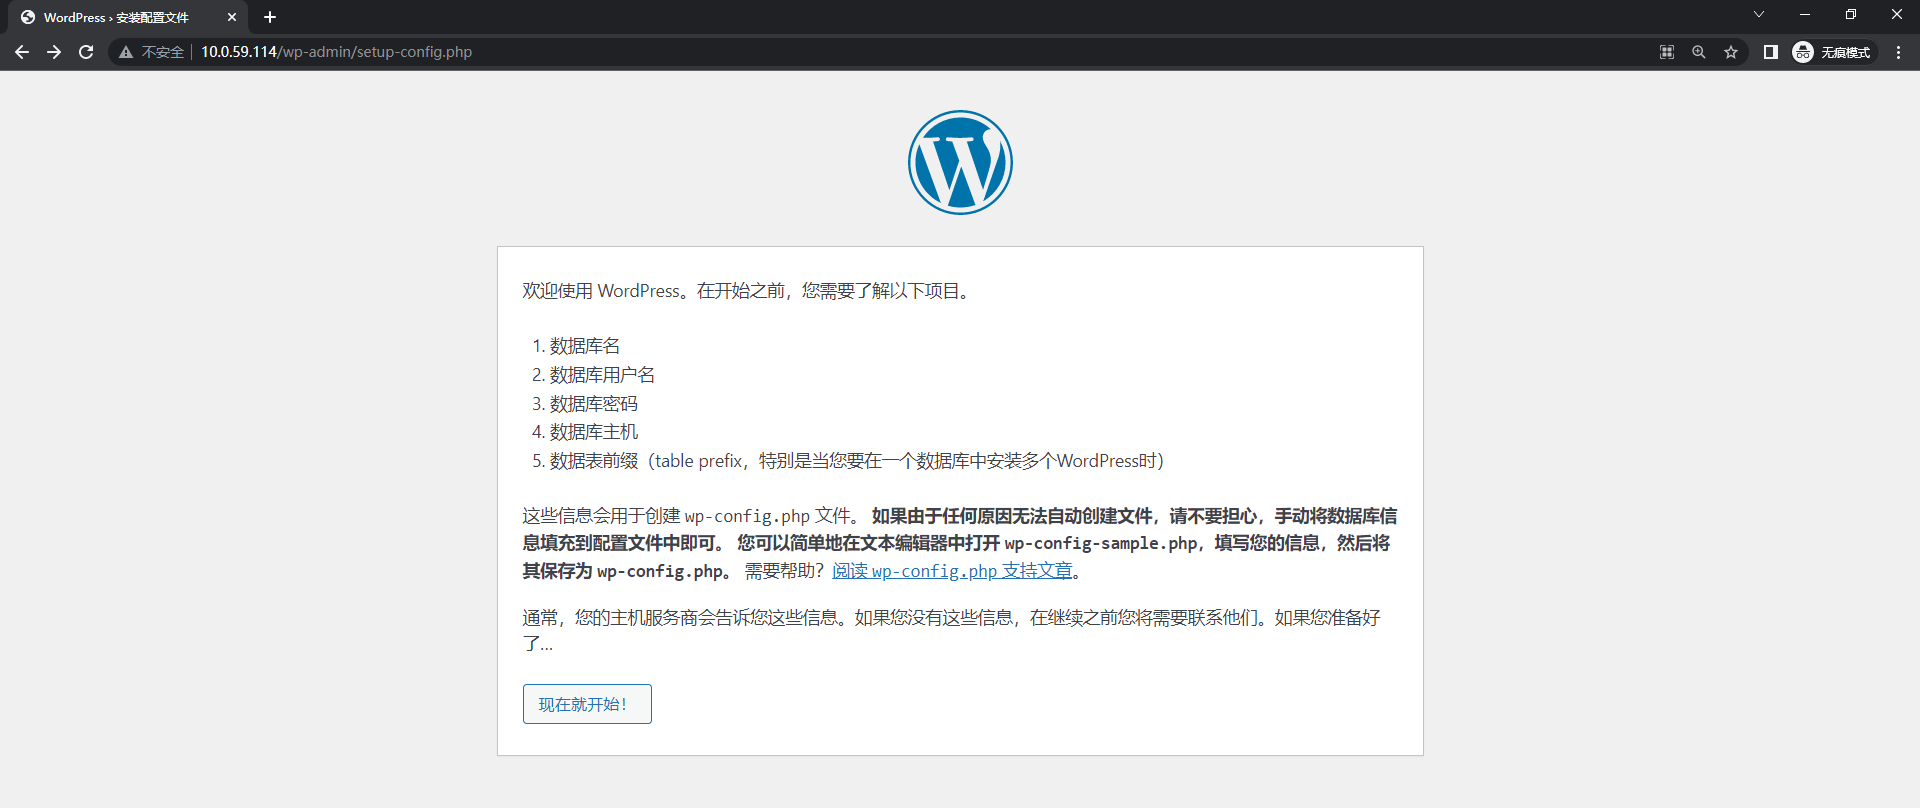This screenshot has height=808, width=1920.
Task: Click the zoom magnifier icon in address bar
Action: coord(1699,52)
